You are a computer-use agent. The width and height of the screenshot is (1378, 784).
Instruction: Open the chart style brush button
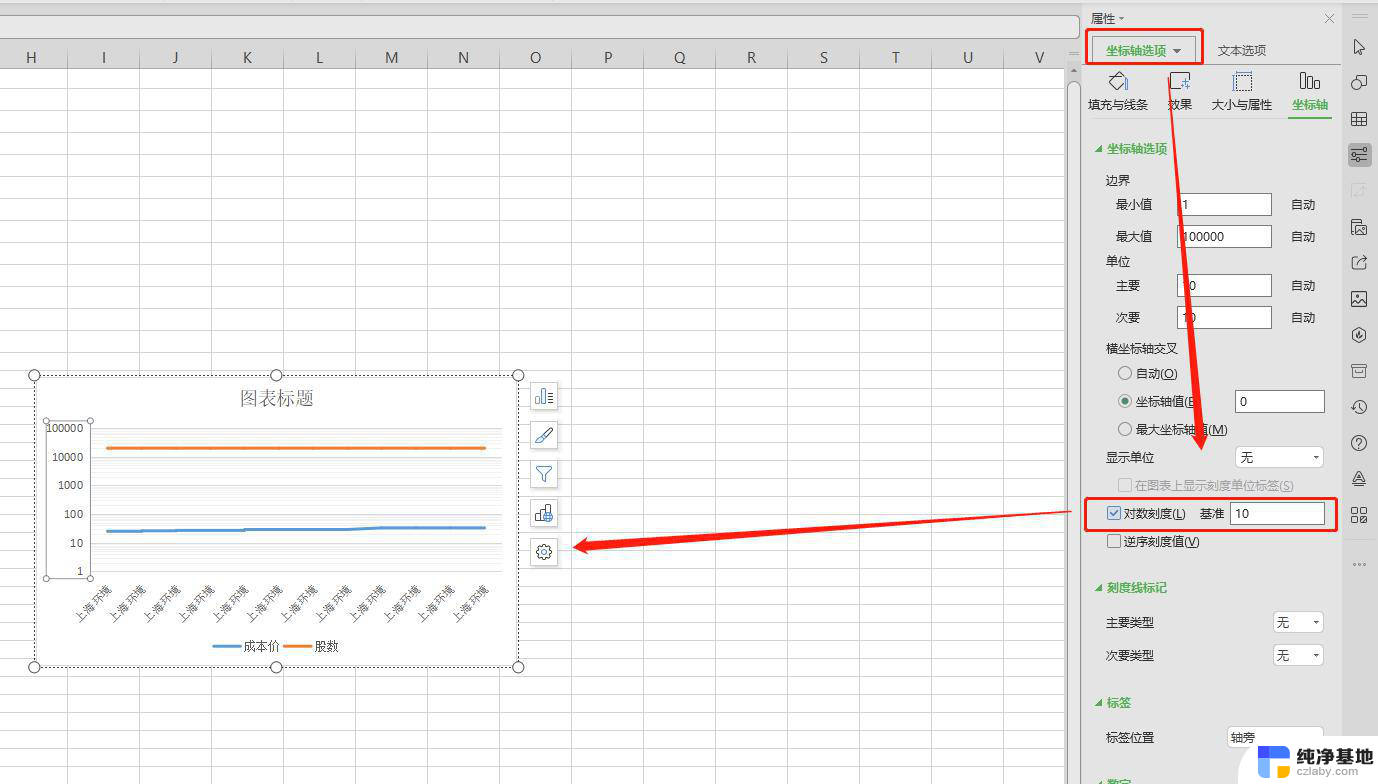point(544,435)
